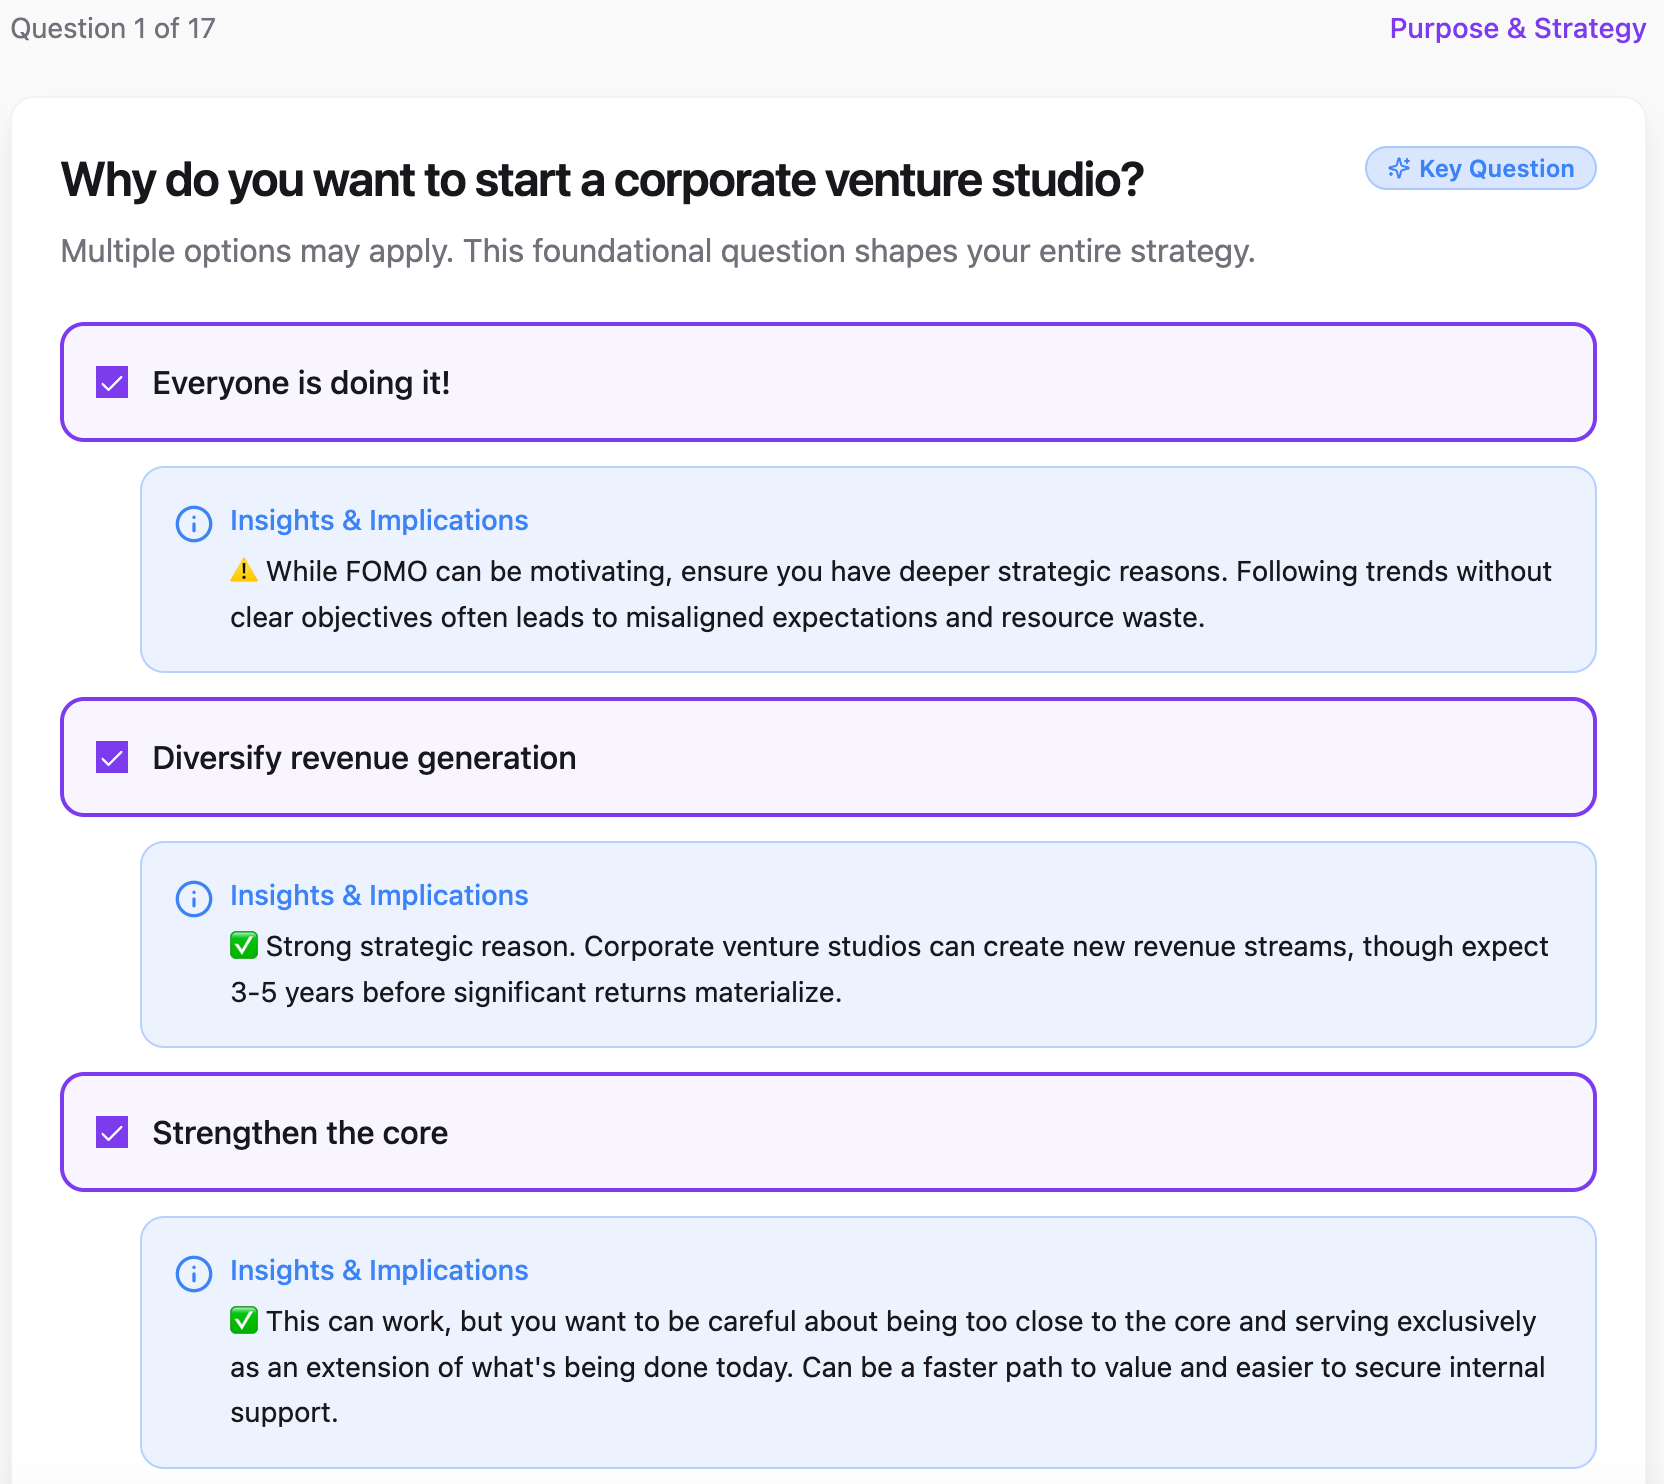Click info icon under "Everyone is doing it!"
This screenshot has height=1484, width=1664.
point(194,523)
